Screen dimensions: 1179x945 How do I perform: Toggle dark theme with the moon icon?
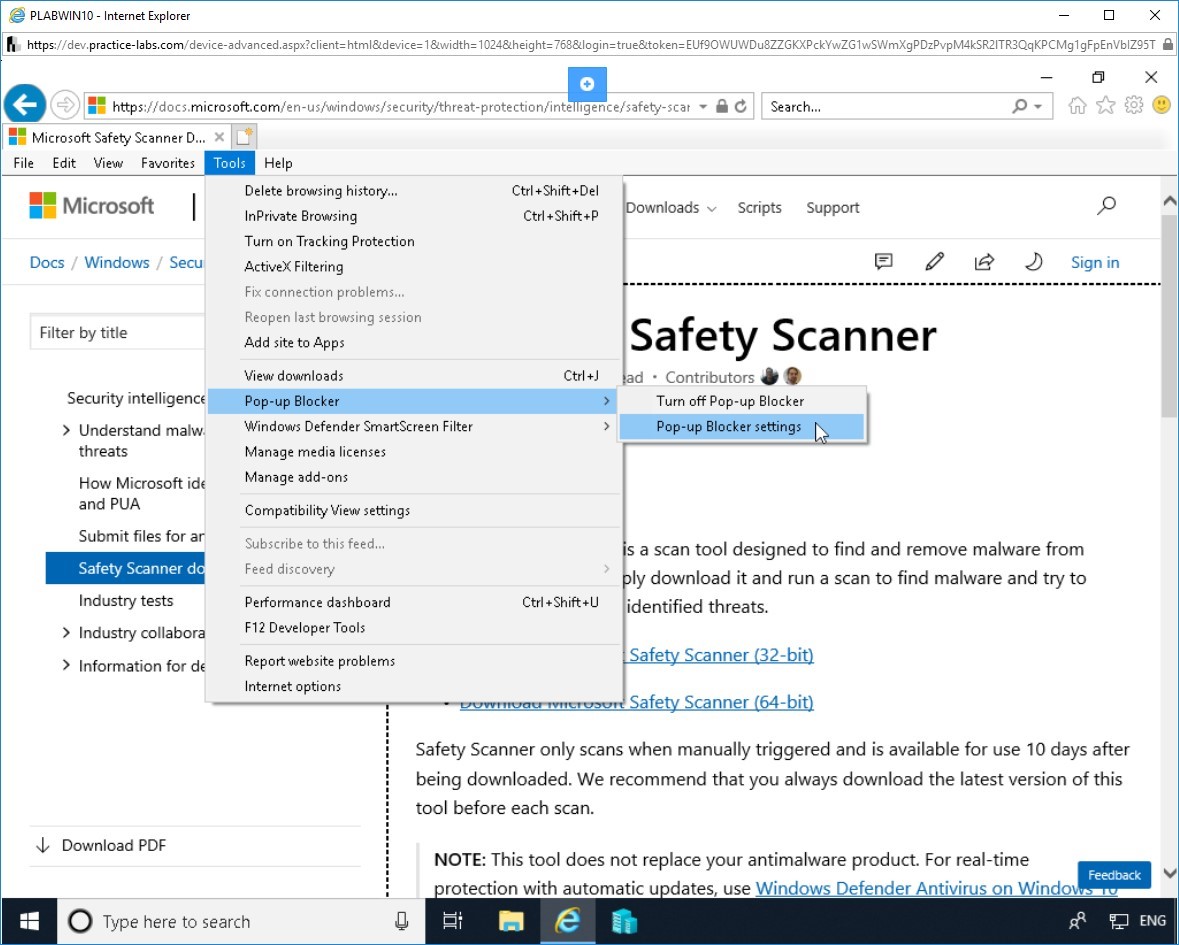pos(1034,262)
